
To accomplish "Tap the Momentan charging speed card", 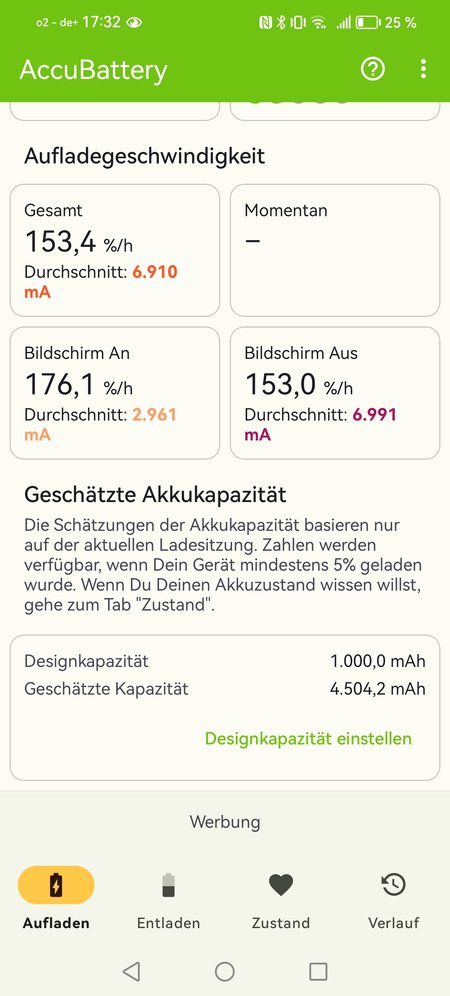I will (x=335, y=250).
